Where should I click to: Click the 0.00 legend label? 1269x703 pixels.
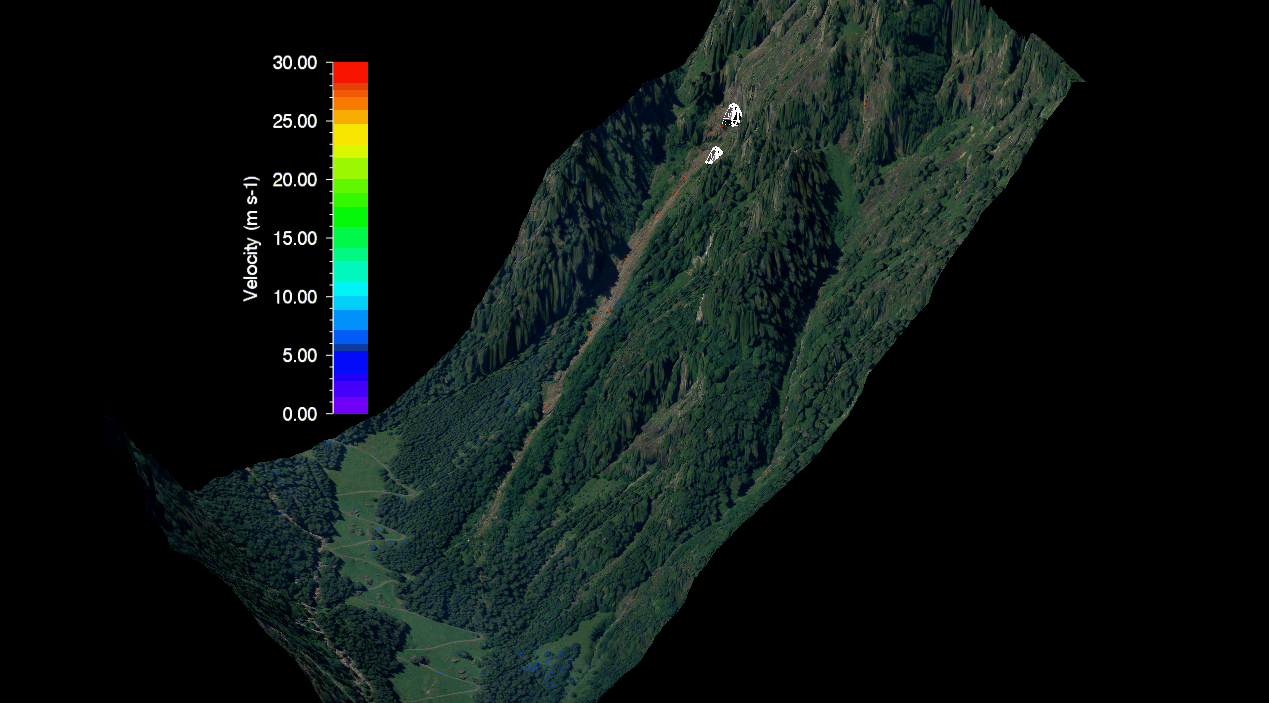(x=298, y=414)
